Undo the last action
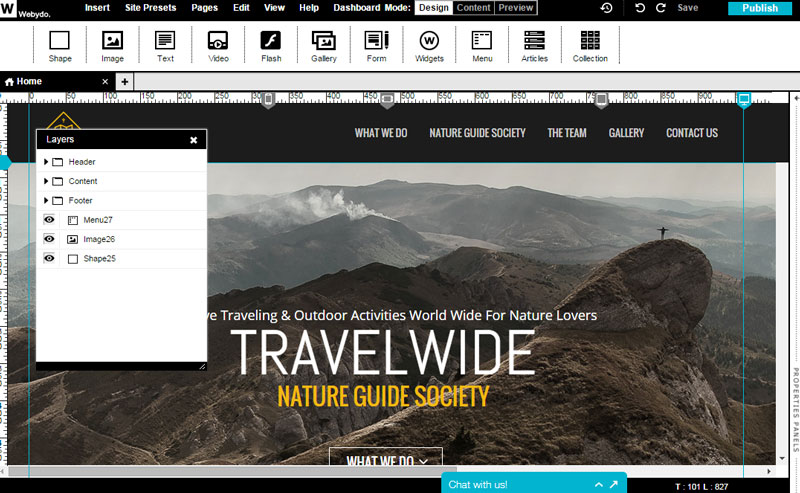The image size is (800, 493). click(x=640, y=8)
